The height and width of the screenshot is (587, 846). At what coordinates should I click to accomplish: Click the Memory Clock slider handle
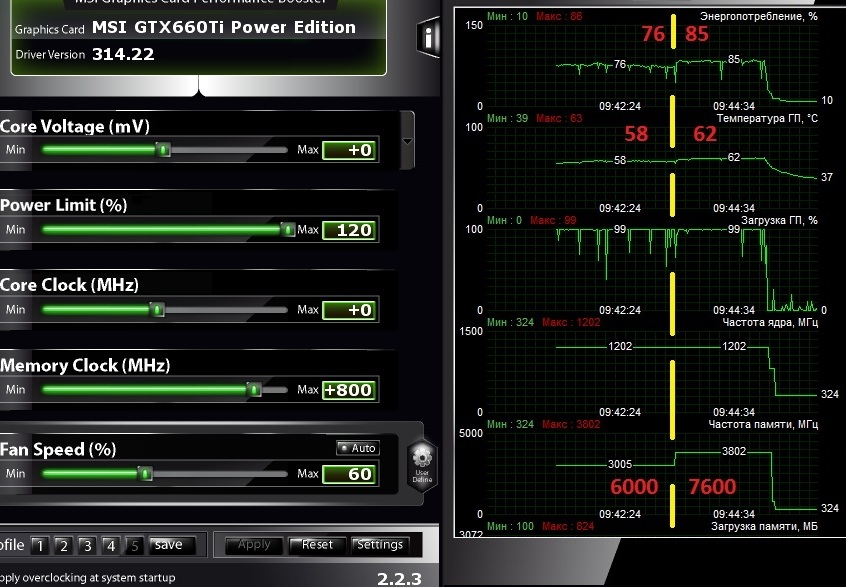[254, 390]
